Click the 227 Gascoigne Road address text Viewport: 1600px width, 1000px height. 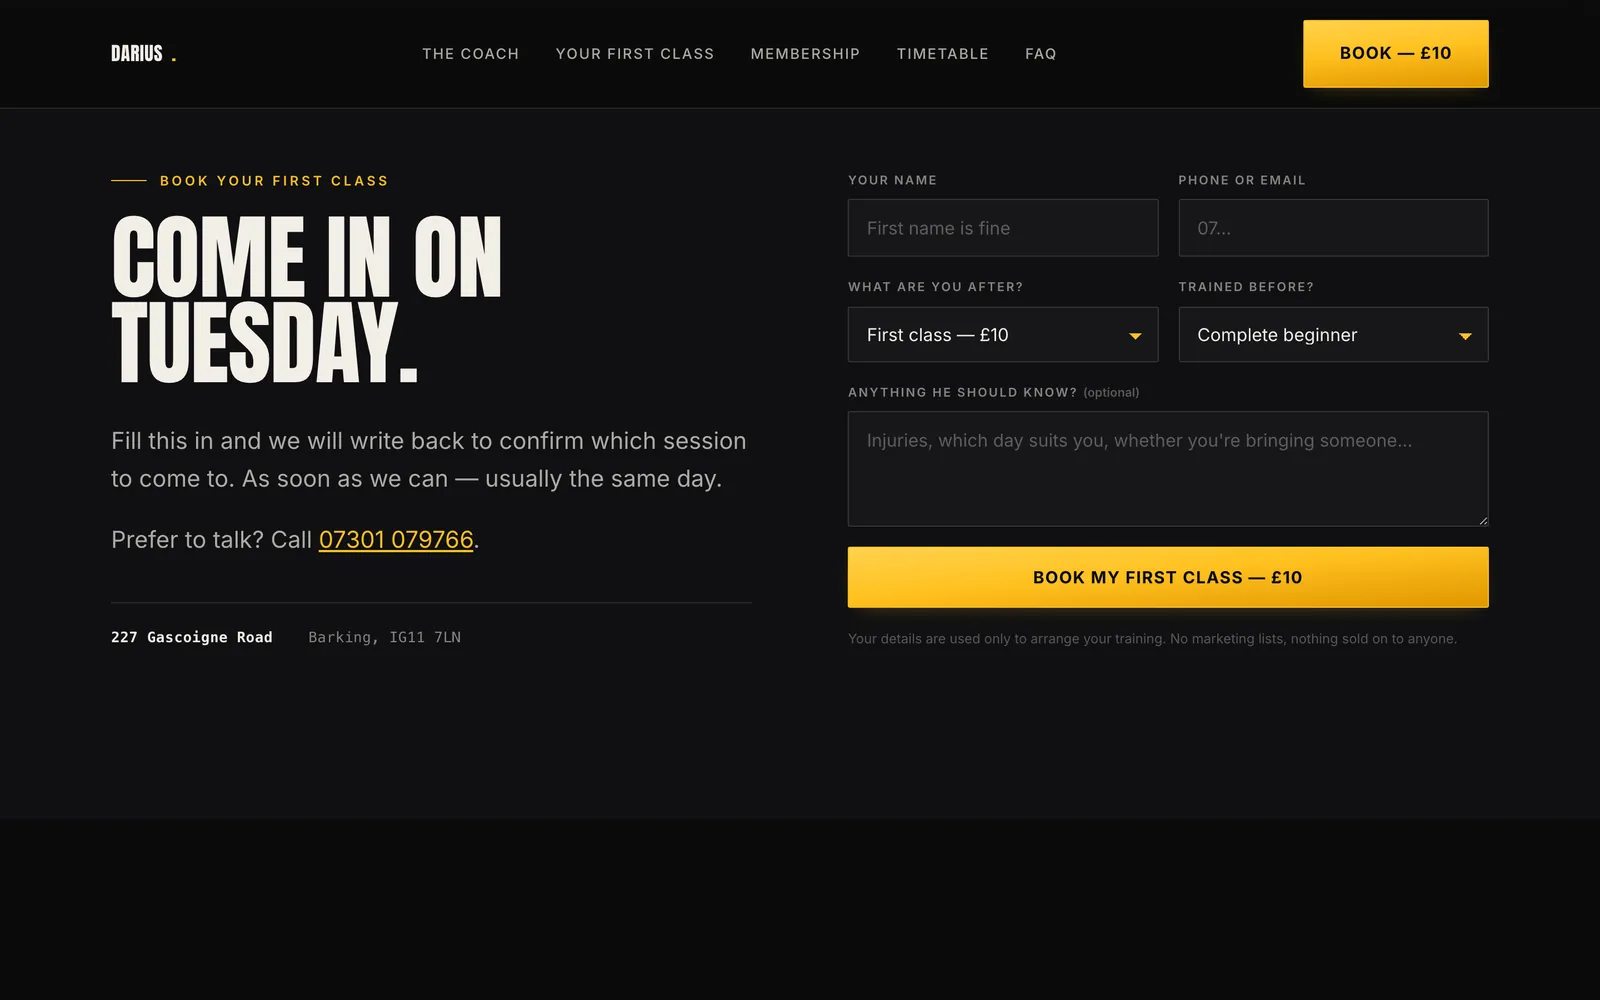[x=192, y=637]
